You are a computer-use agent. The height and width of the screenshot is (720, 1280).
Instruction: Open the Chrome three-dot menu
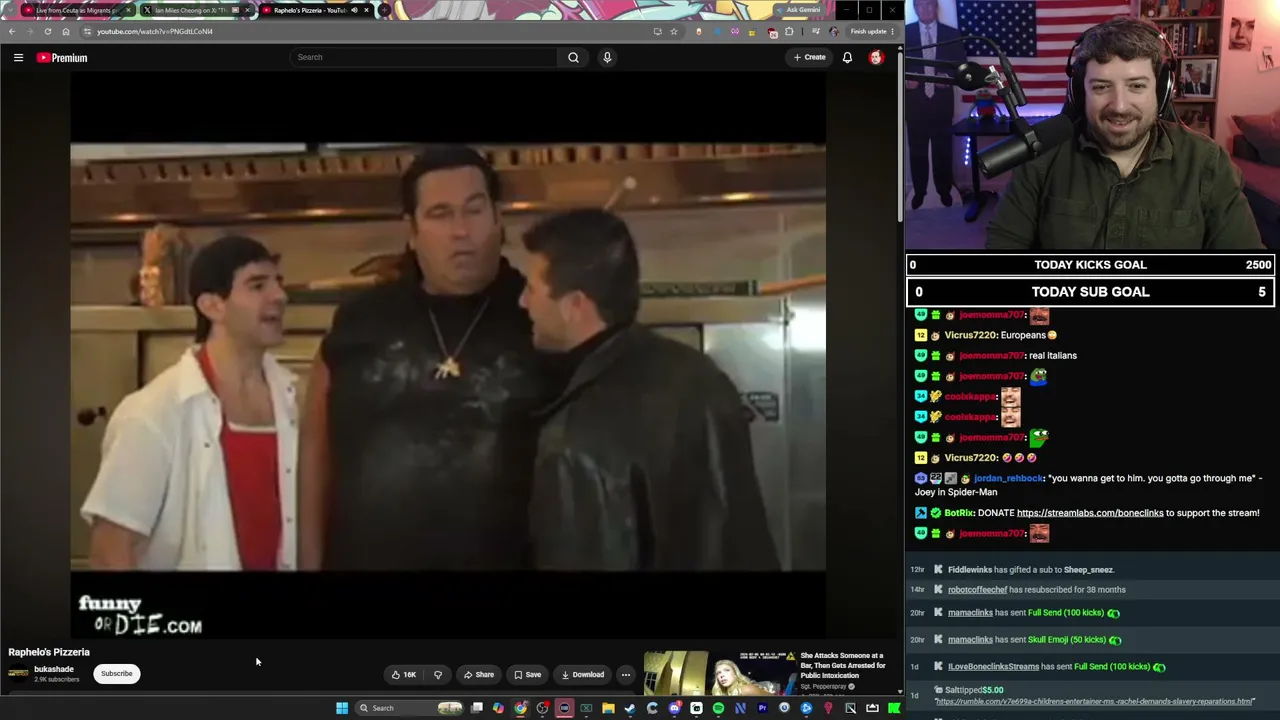tap(892, 31)
